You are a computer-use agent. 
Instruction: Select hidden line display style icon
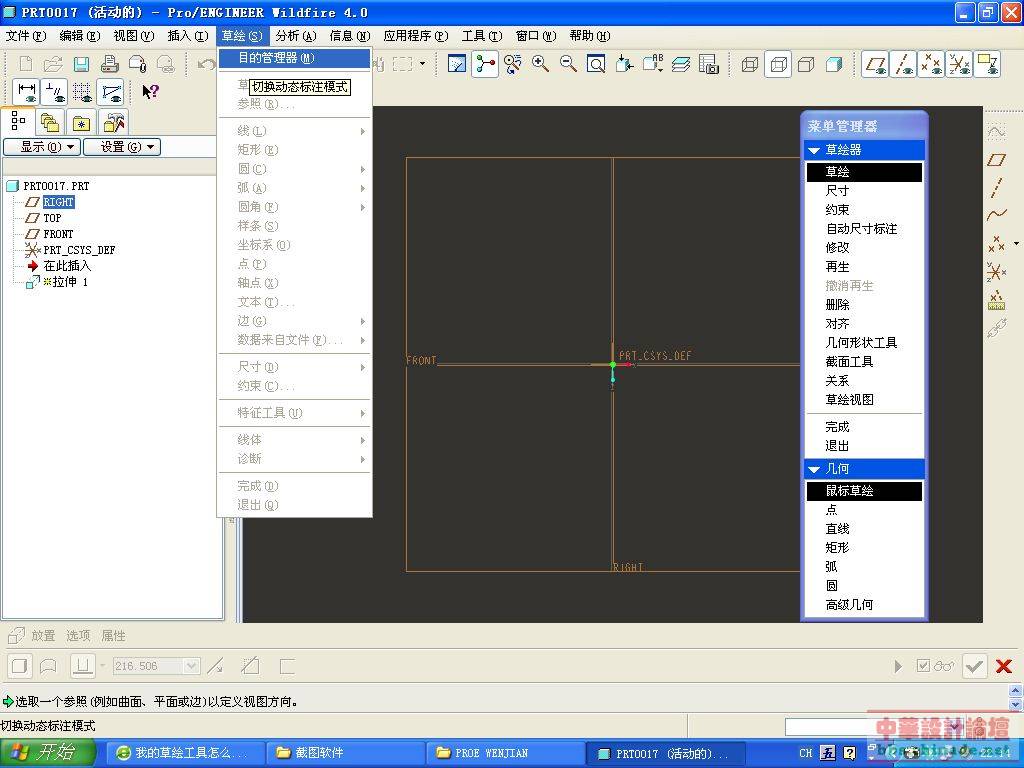point(778,64)
